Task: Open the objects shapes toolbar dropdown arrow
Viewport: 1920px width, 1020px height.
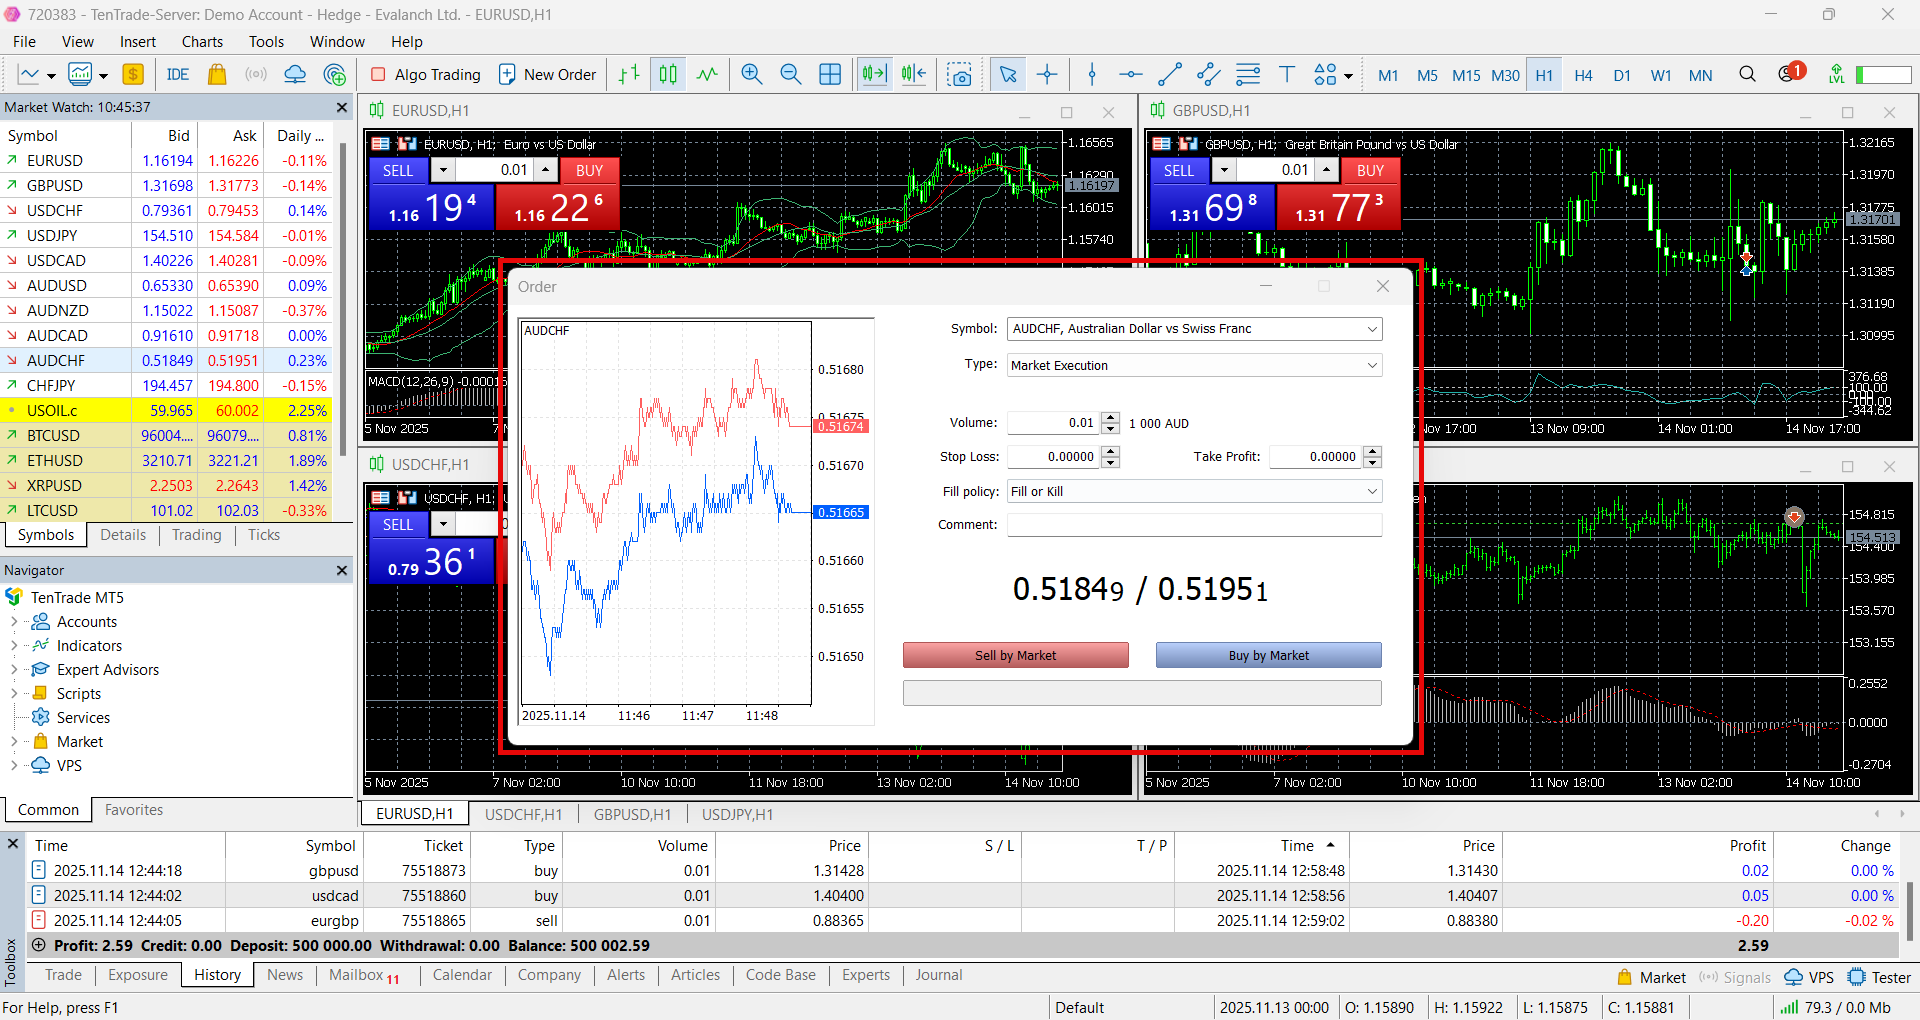Action: 1348,76
